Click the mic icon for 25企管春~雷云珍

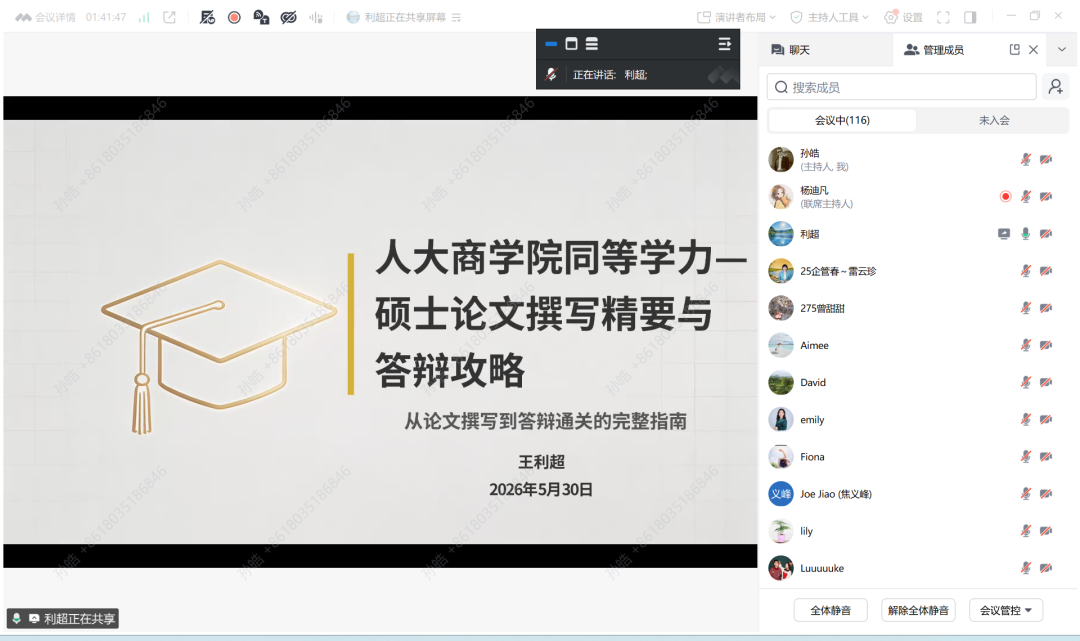coord(1026,271)
